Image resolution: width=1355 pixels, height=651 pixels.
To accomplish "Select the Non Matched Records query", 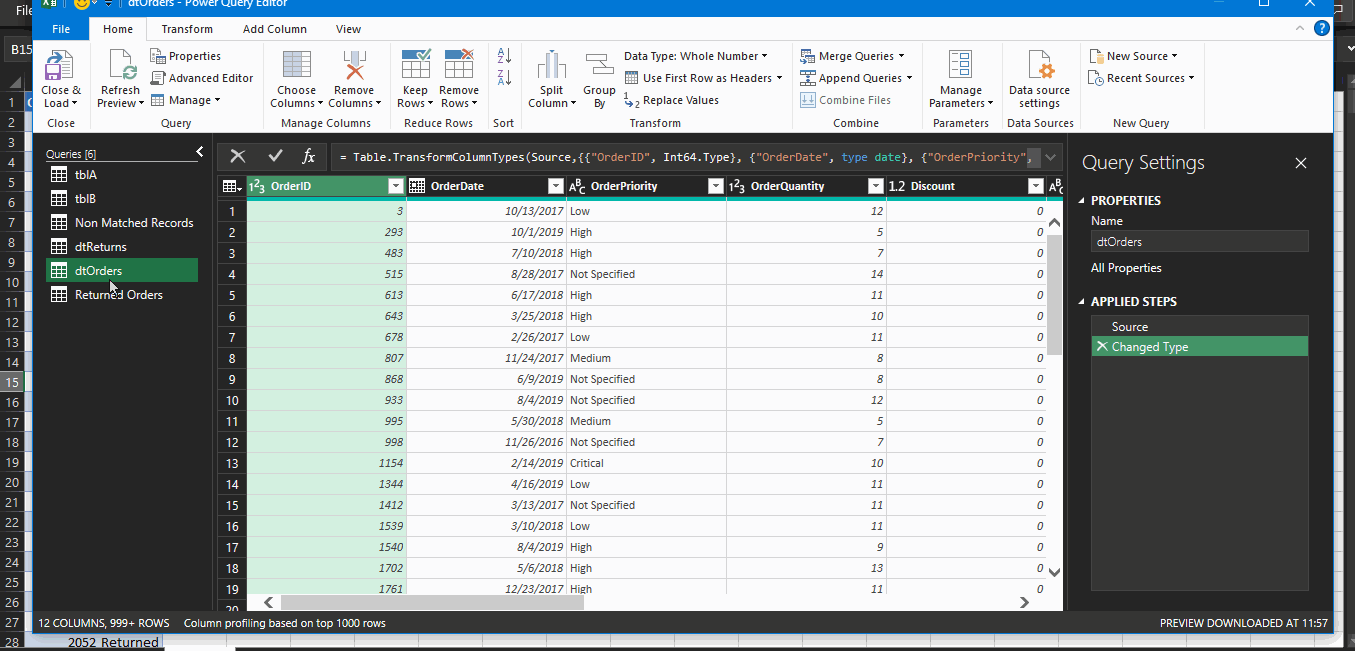I will pyautogui.click(x=122, y=223).
